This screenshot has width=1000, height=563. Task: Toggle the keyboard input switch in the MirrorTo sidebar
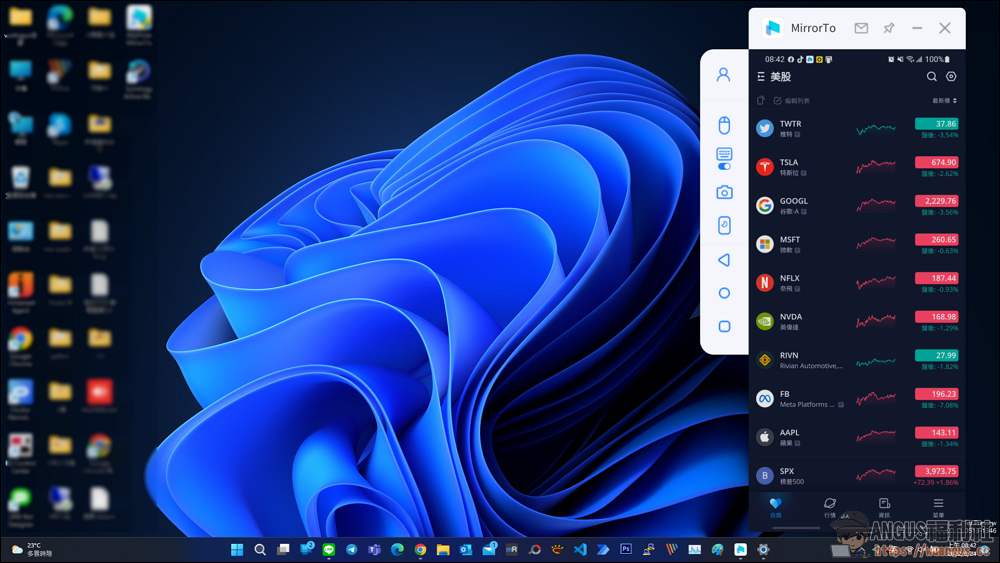(x=724, y=166)
